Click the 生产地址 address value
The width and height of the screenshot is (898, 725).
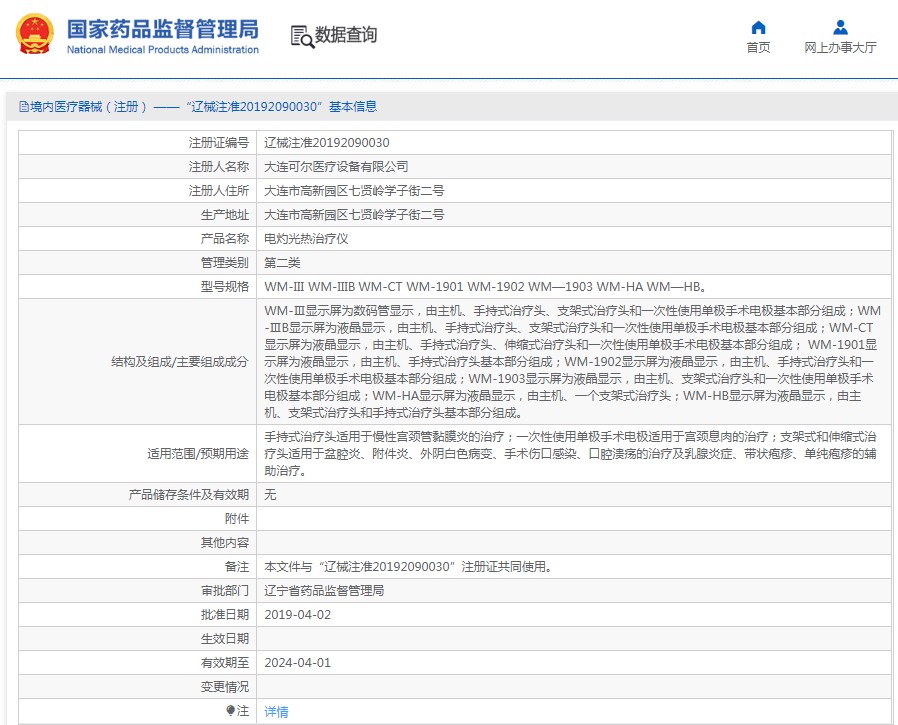pyautogui.click(x=354, y=215)
